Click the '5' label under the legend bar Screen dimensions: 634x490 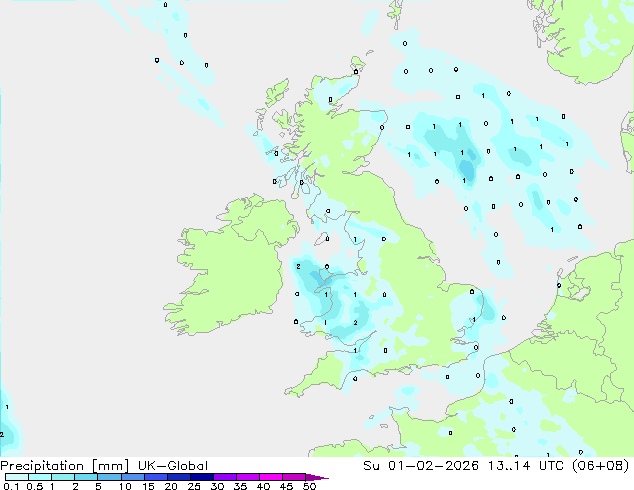[98, 486]
